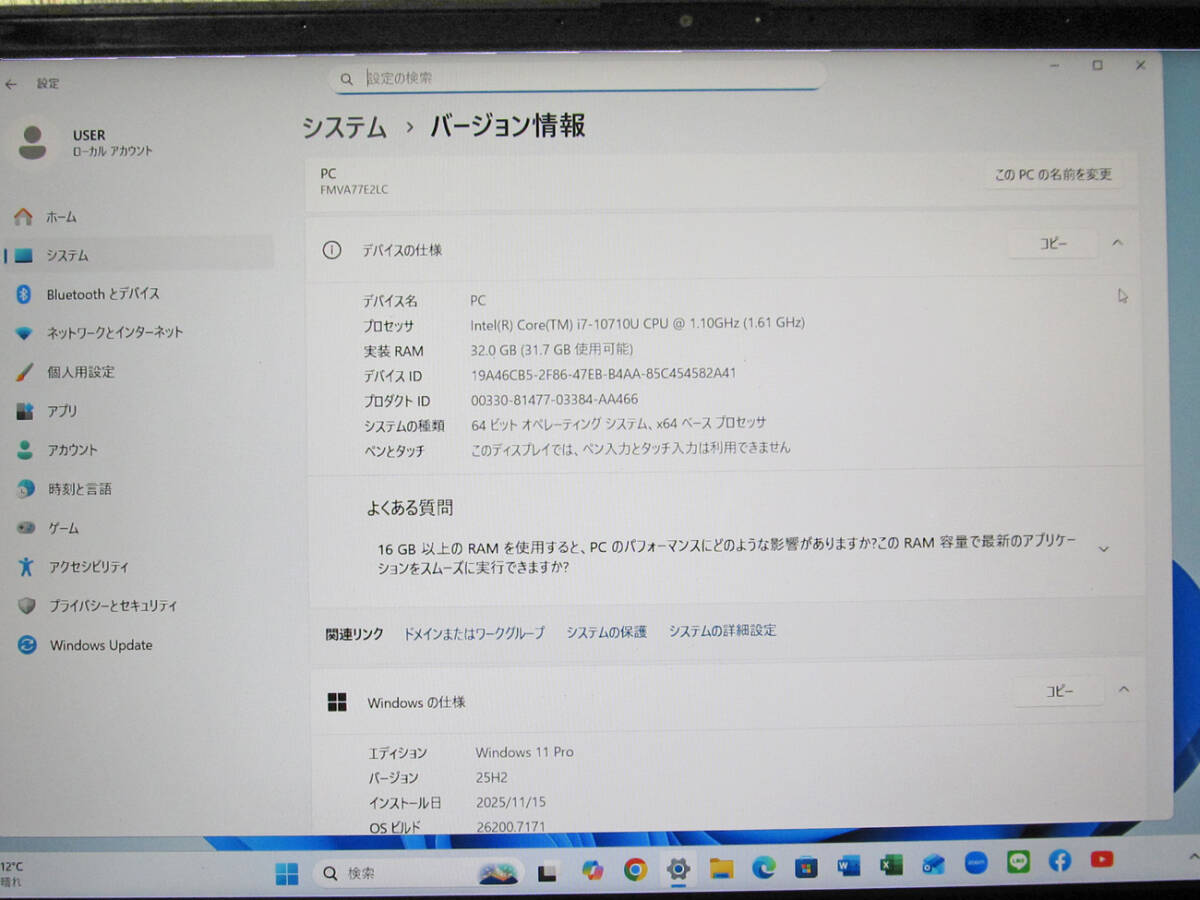Copy the デバイスの仕様 details
Screen dimensions: 1200x900
1053,243
